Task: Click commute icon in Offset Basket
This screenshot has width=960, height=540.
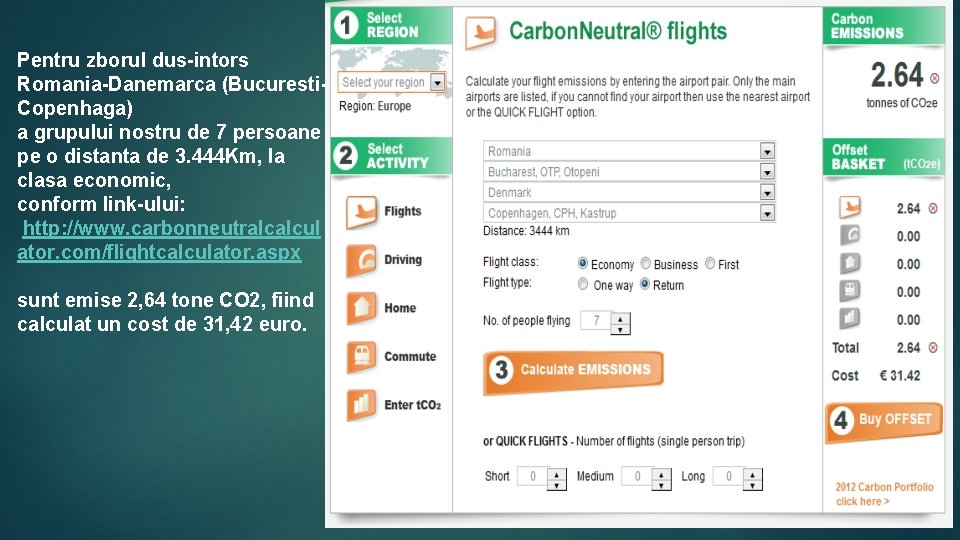Action: tap(850, 291)
